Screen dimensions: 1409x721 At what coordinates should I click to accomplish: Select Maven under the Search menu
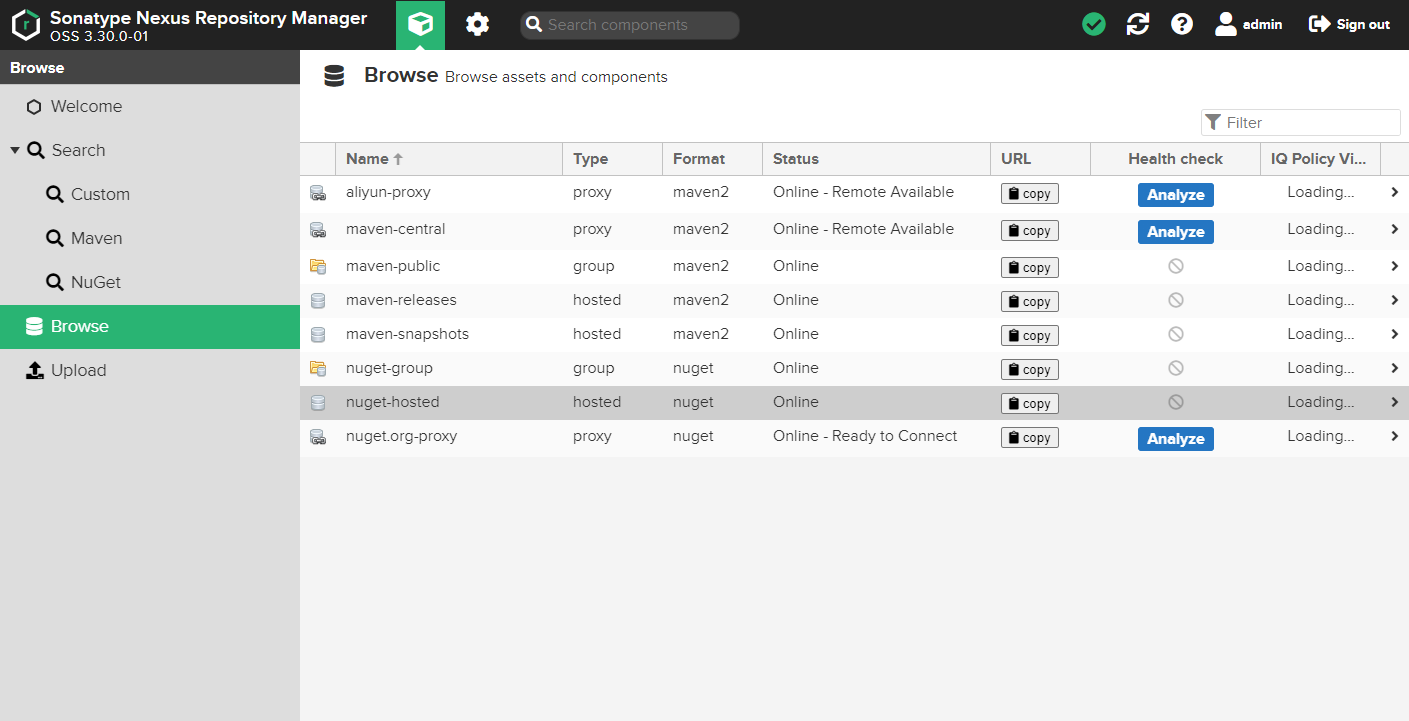pyautogui.click(x=95, y=238)
